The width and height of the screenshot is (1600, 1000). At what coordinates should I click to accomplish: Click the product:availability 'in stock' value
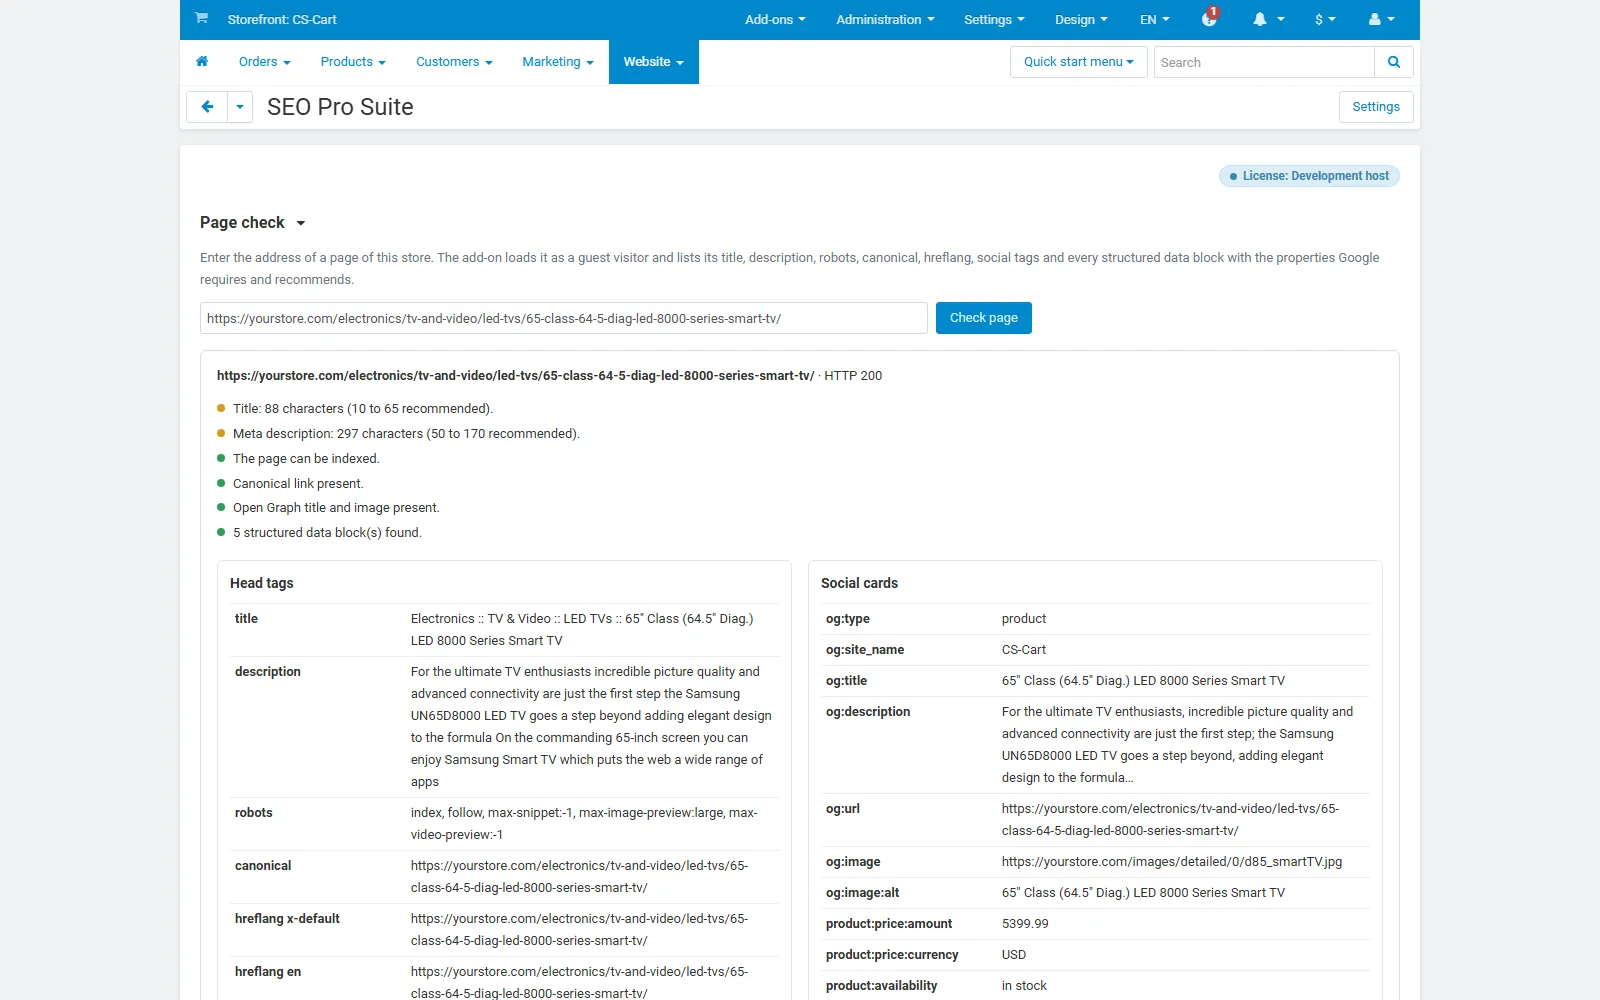tap(1024, 986)
